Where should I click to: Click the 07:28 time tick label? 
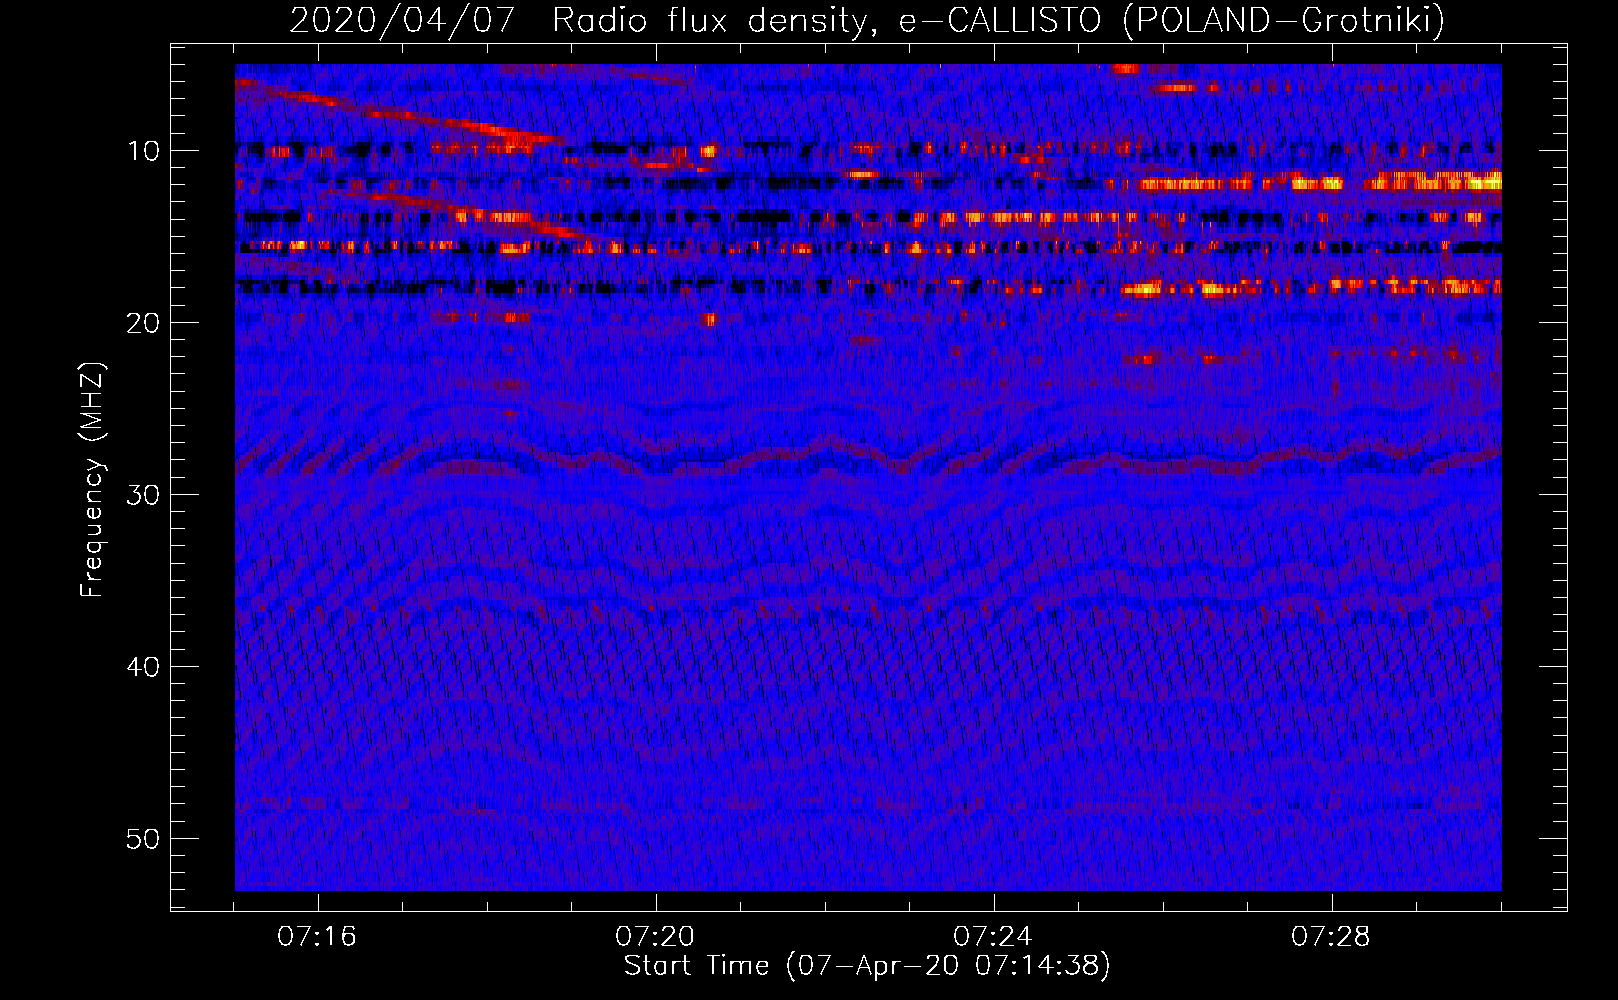pos(1331,937)
